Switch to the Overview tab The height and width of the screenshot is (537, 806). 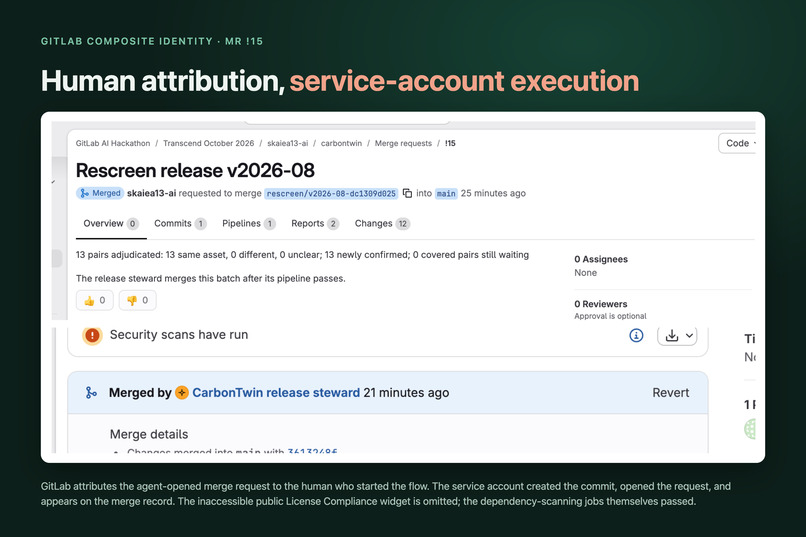[111, 224]
